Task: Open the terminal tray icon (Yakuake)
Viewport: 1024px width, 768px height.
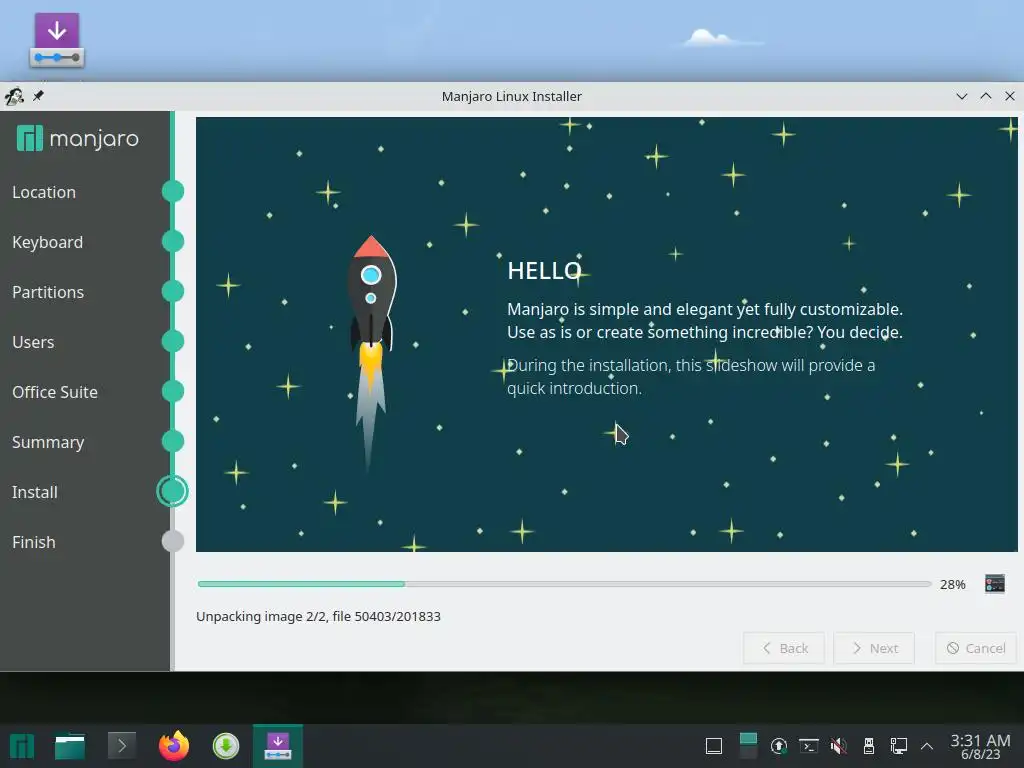Action: click(809, 746)
